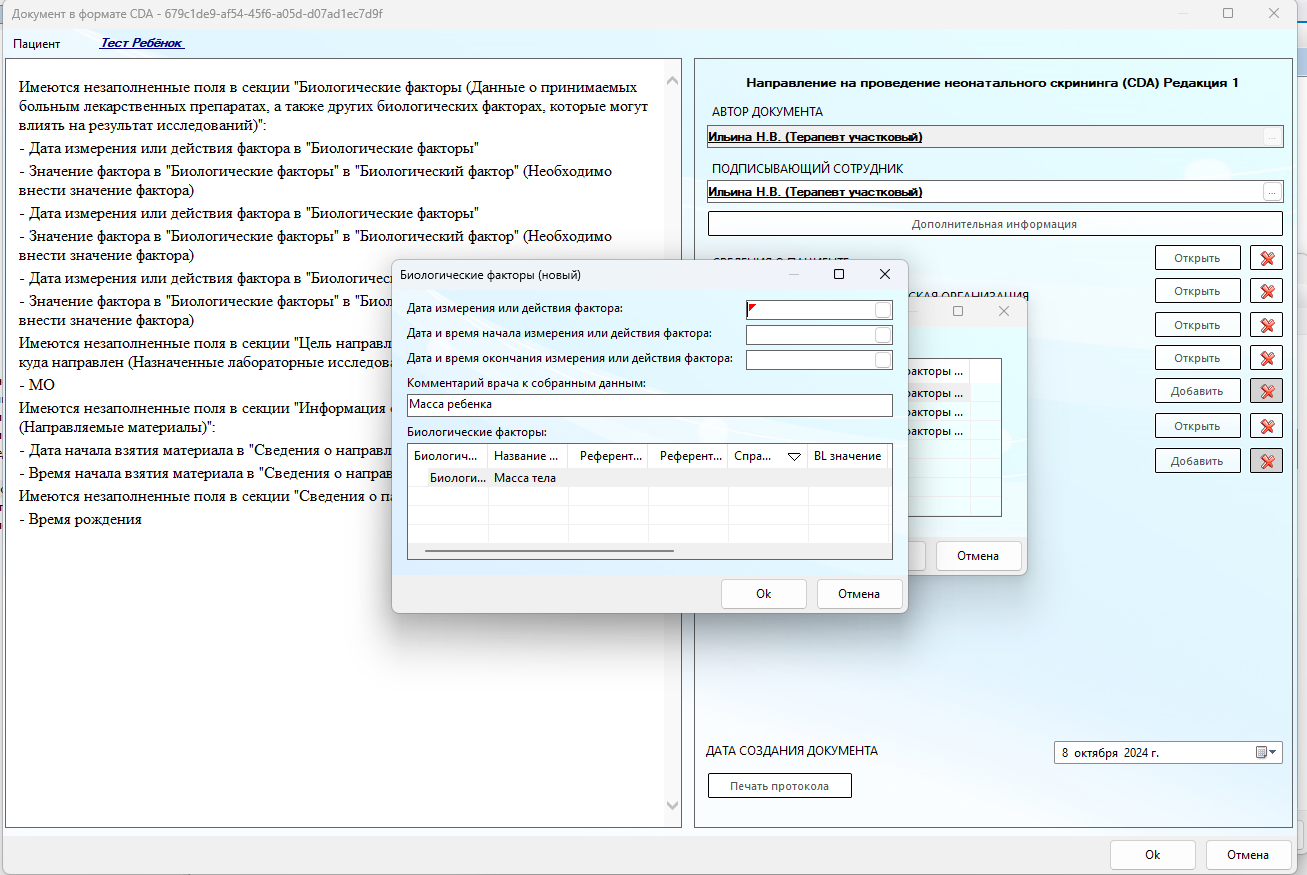Close the 'Биологические факторы (новый)' dialog with its X
The image size is (1307, 875).
(x=885, y=274)
